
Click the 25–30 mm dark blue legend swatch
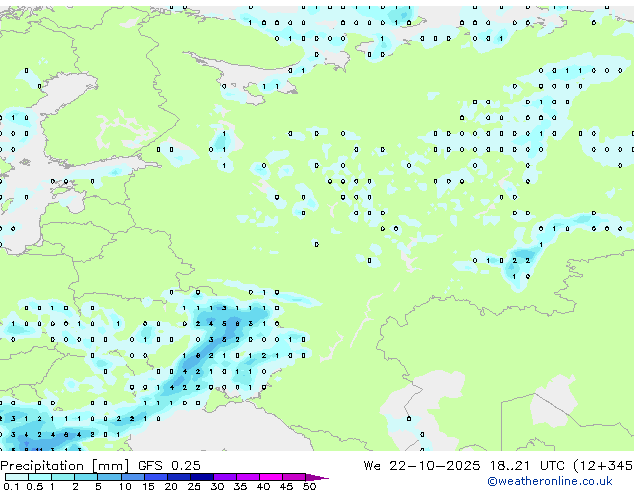(x=202, y=477)
